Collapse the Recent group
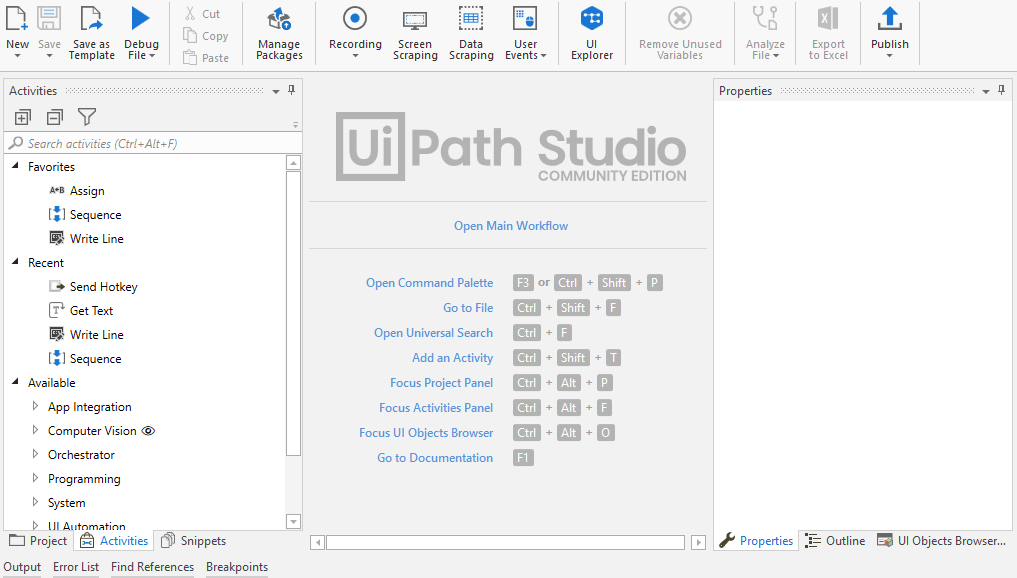The width and height of the screenshot is (1017, 578). (x=16, y=262)
